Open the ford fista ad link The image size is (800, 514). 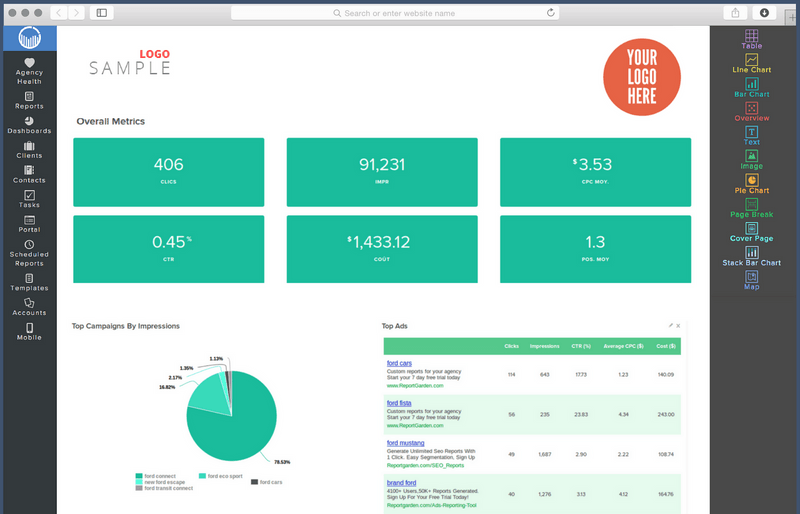click(399, 403)
